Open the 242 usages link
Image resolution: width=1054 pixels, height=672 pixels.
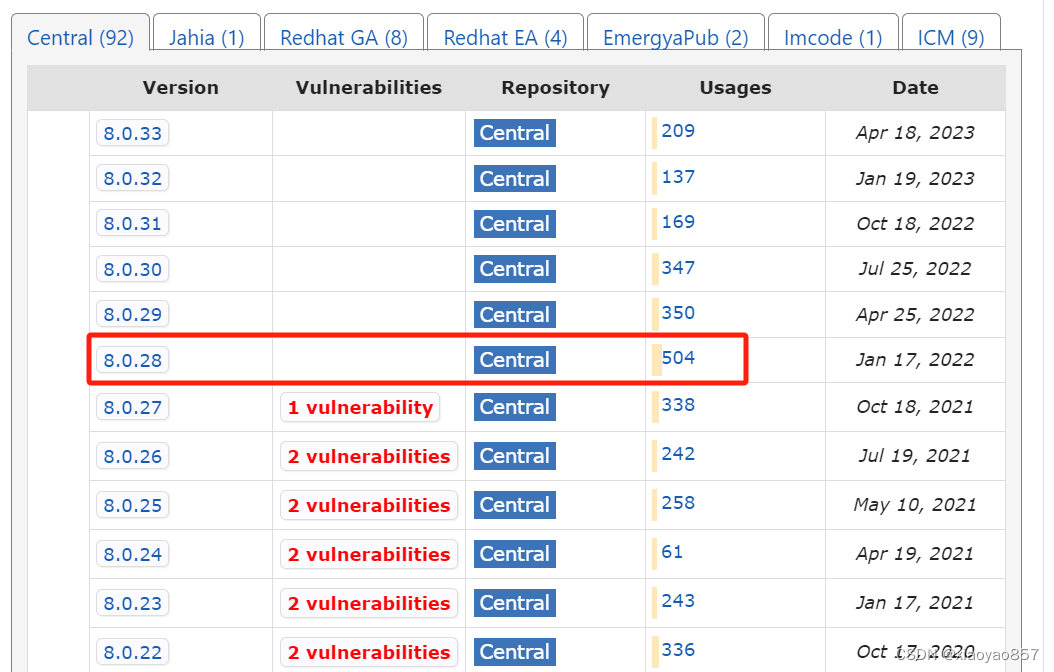(678, 454)
